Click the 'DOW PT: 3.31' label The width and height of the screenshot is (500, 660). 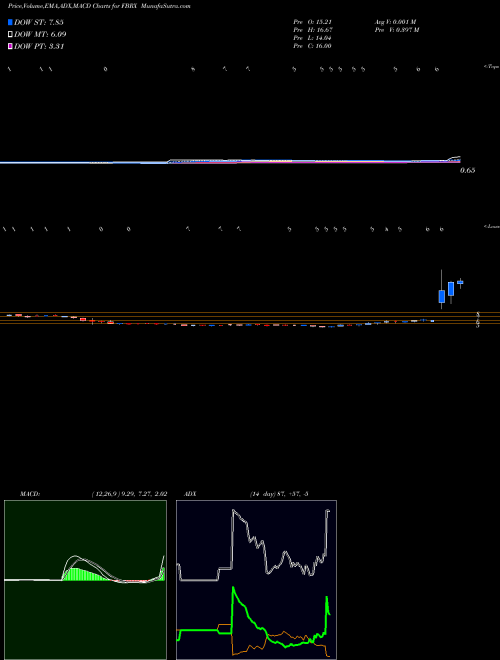tap(39, 46)
